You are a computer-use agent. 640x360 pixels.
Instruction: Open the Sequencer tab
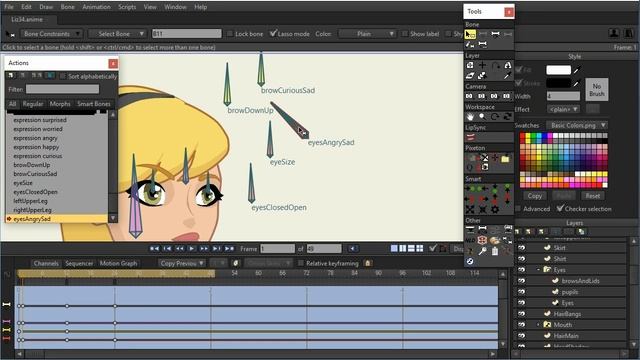(79, 263)
